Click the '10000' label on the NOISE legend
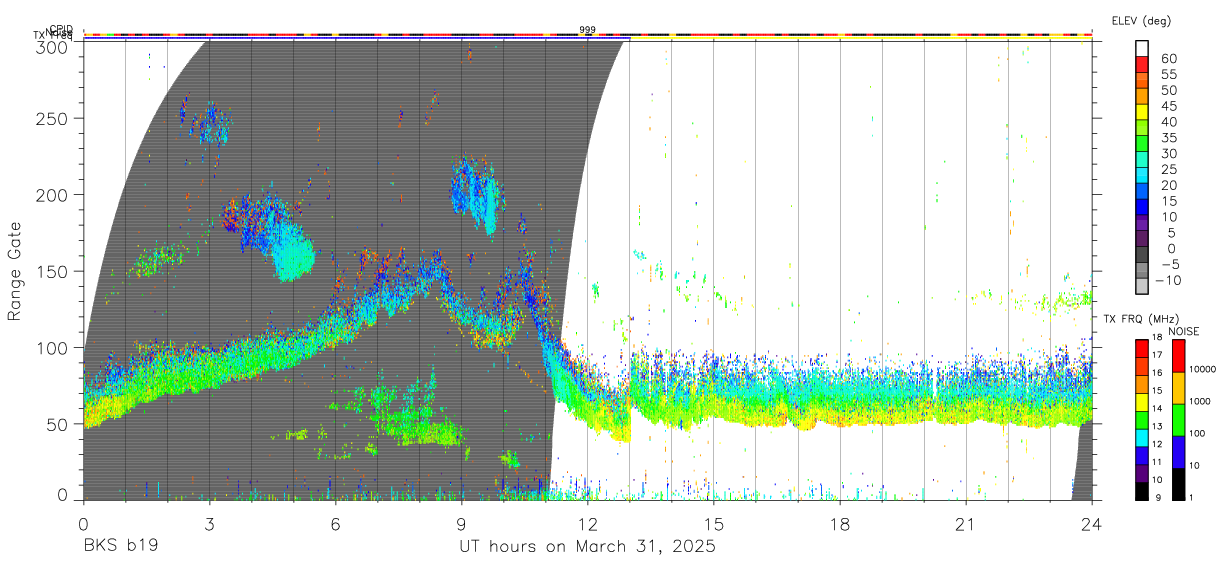Image resolution: width=1228 pixels, height=567 pixels. (x=1203, y=370)
